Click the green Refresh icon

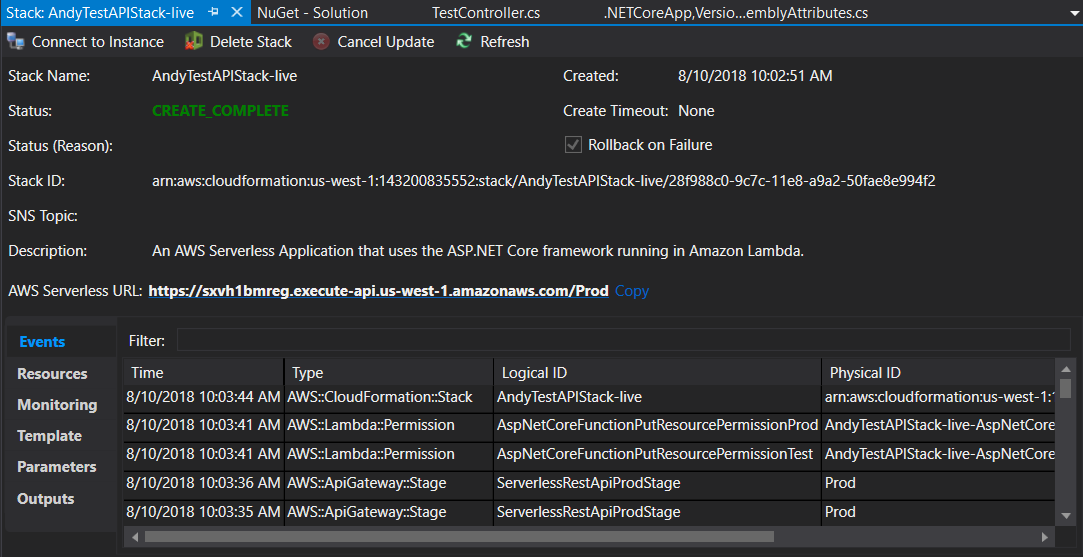point(464,42)
